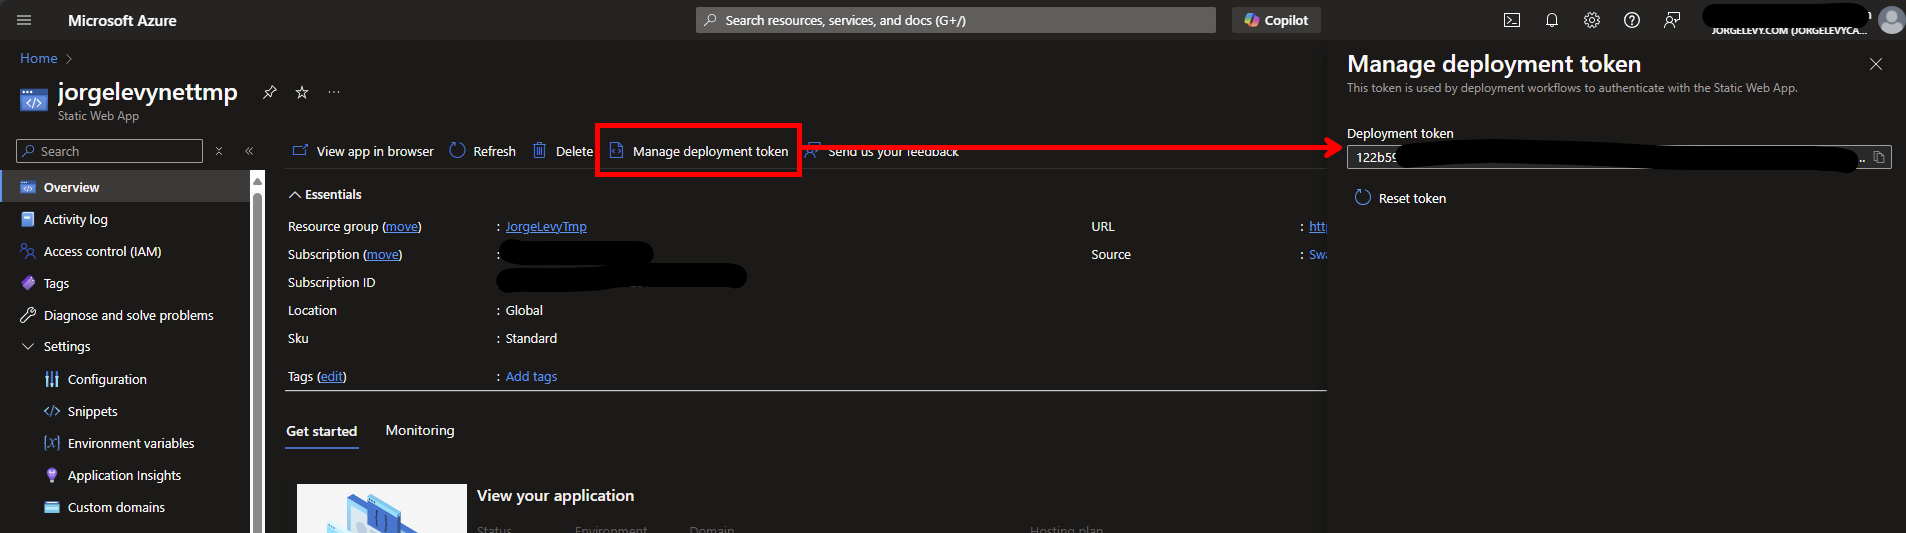
Task: Click the View your application thumbnail
Action: [x=382, y=508]
